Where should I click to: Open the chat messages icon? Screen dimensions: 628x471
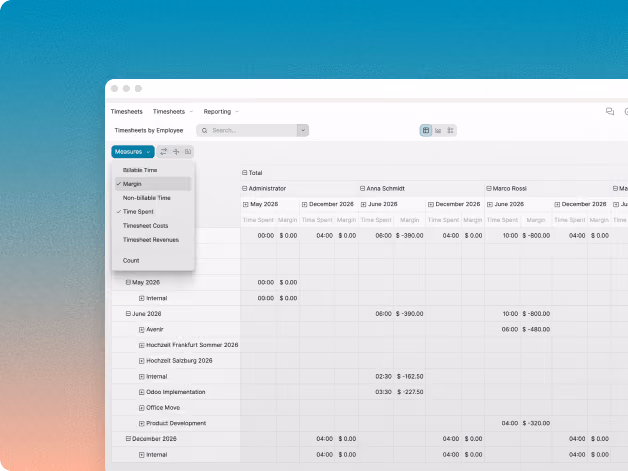pyautogui.click(x=610, y=111)
